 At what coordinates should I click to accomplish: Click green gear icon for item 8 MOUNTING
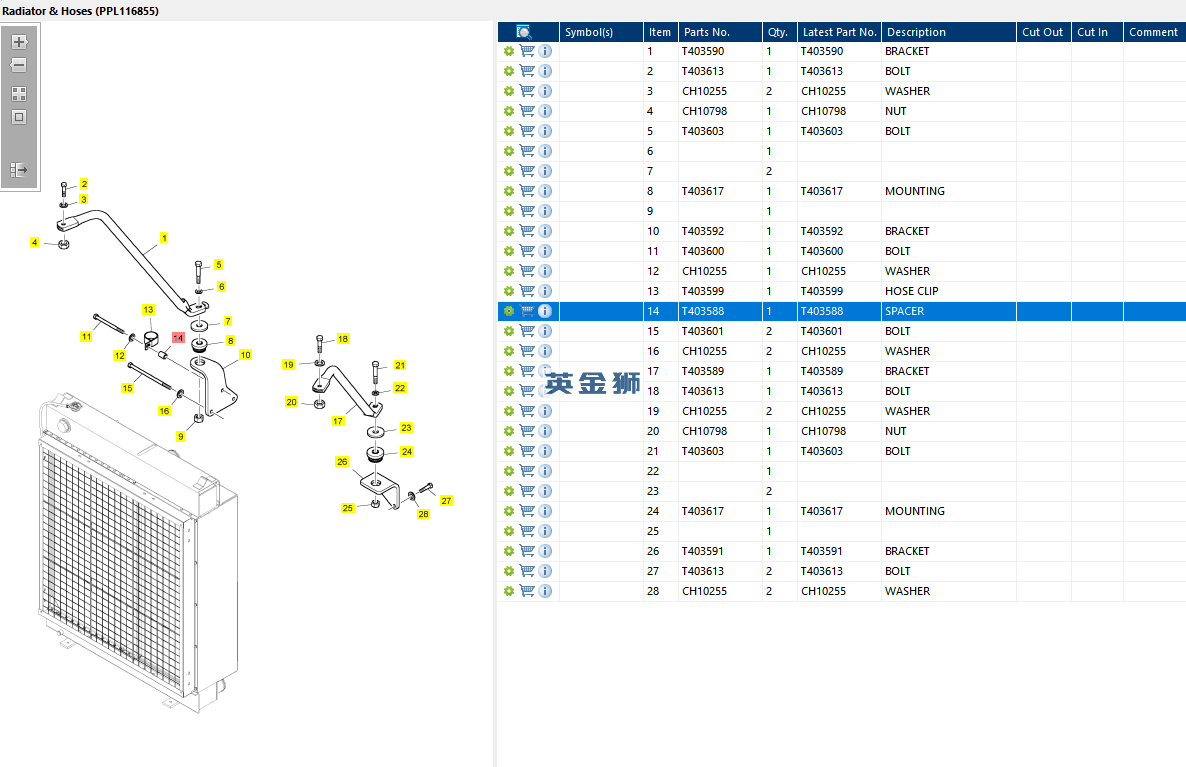tap(509, 191)
